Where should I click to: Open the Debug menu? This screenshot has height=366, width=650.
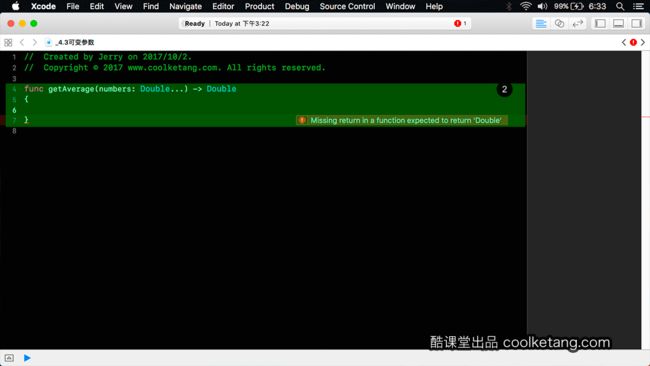(x=297, y=6)
